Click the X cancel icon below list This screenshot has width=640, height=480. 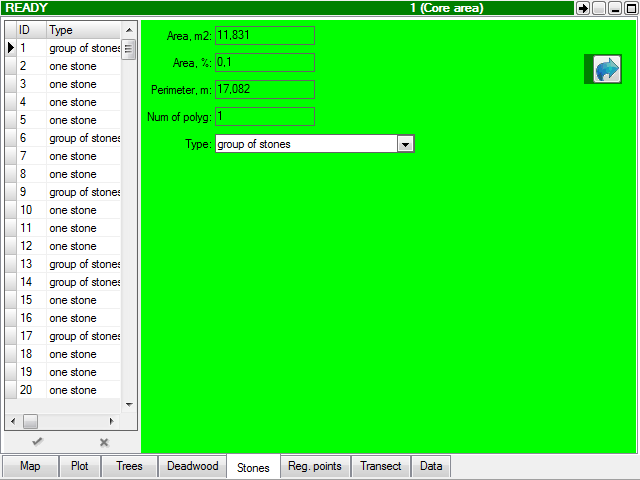[x=103, y=441]
